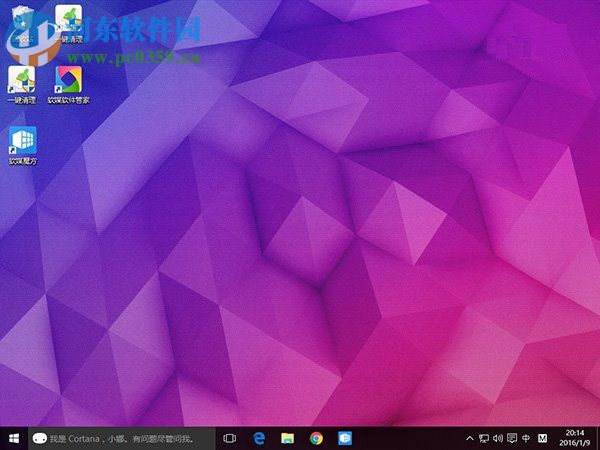This screenshot has width=600, height=450.
Task: Open the clock showing 20:14
Action: click(x=575, y=439)
